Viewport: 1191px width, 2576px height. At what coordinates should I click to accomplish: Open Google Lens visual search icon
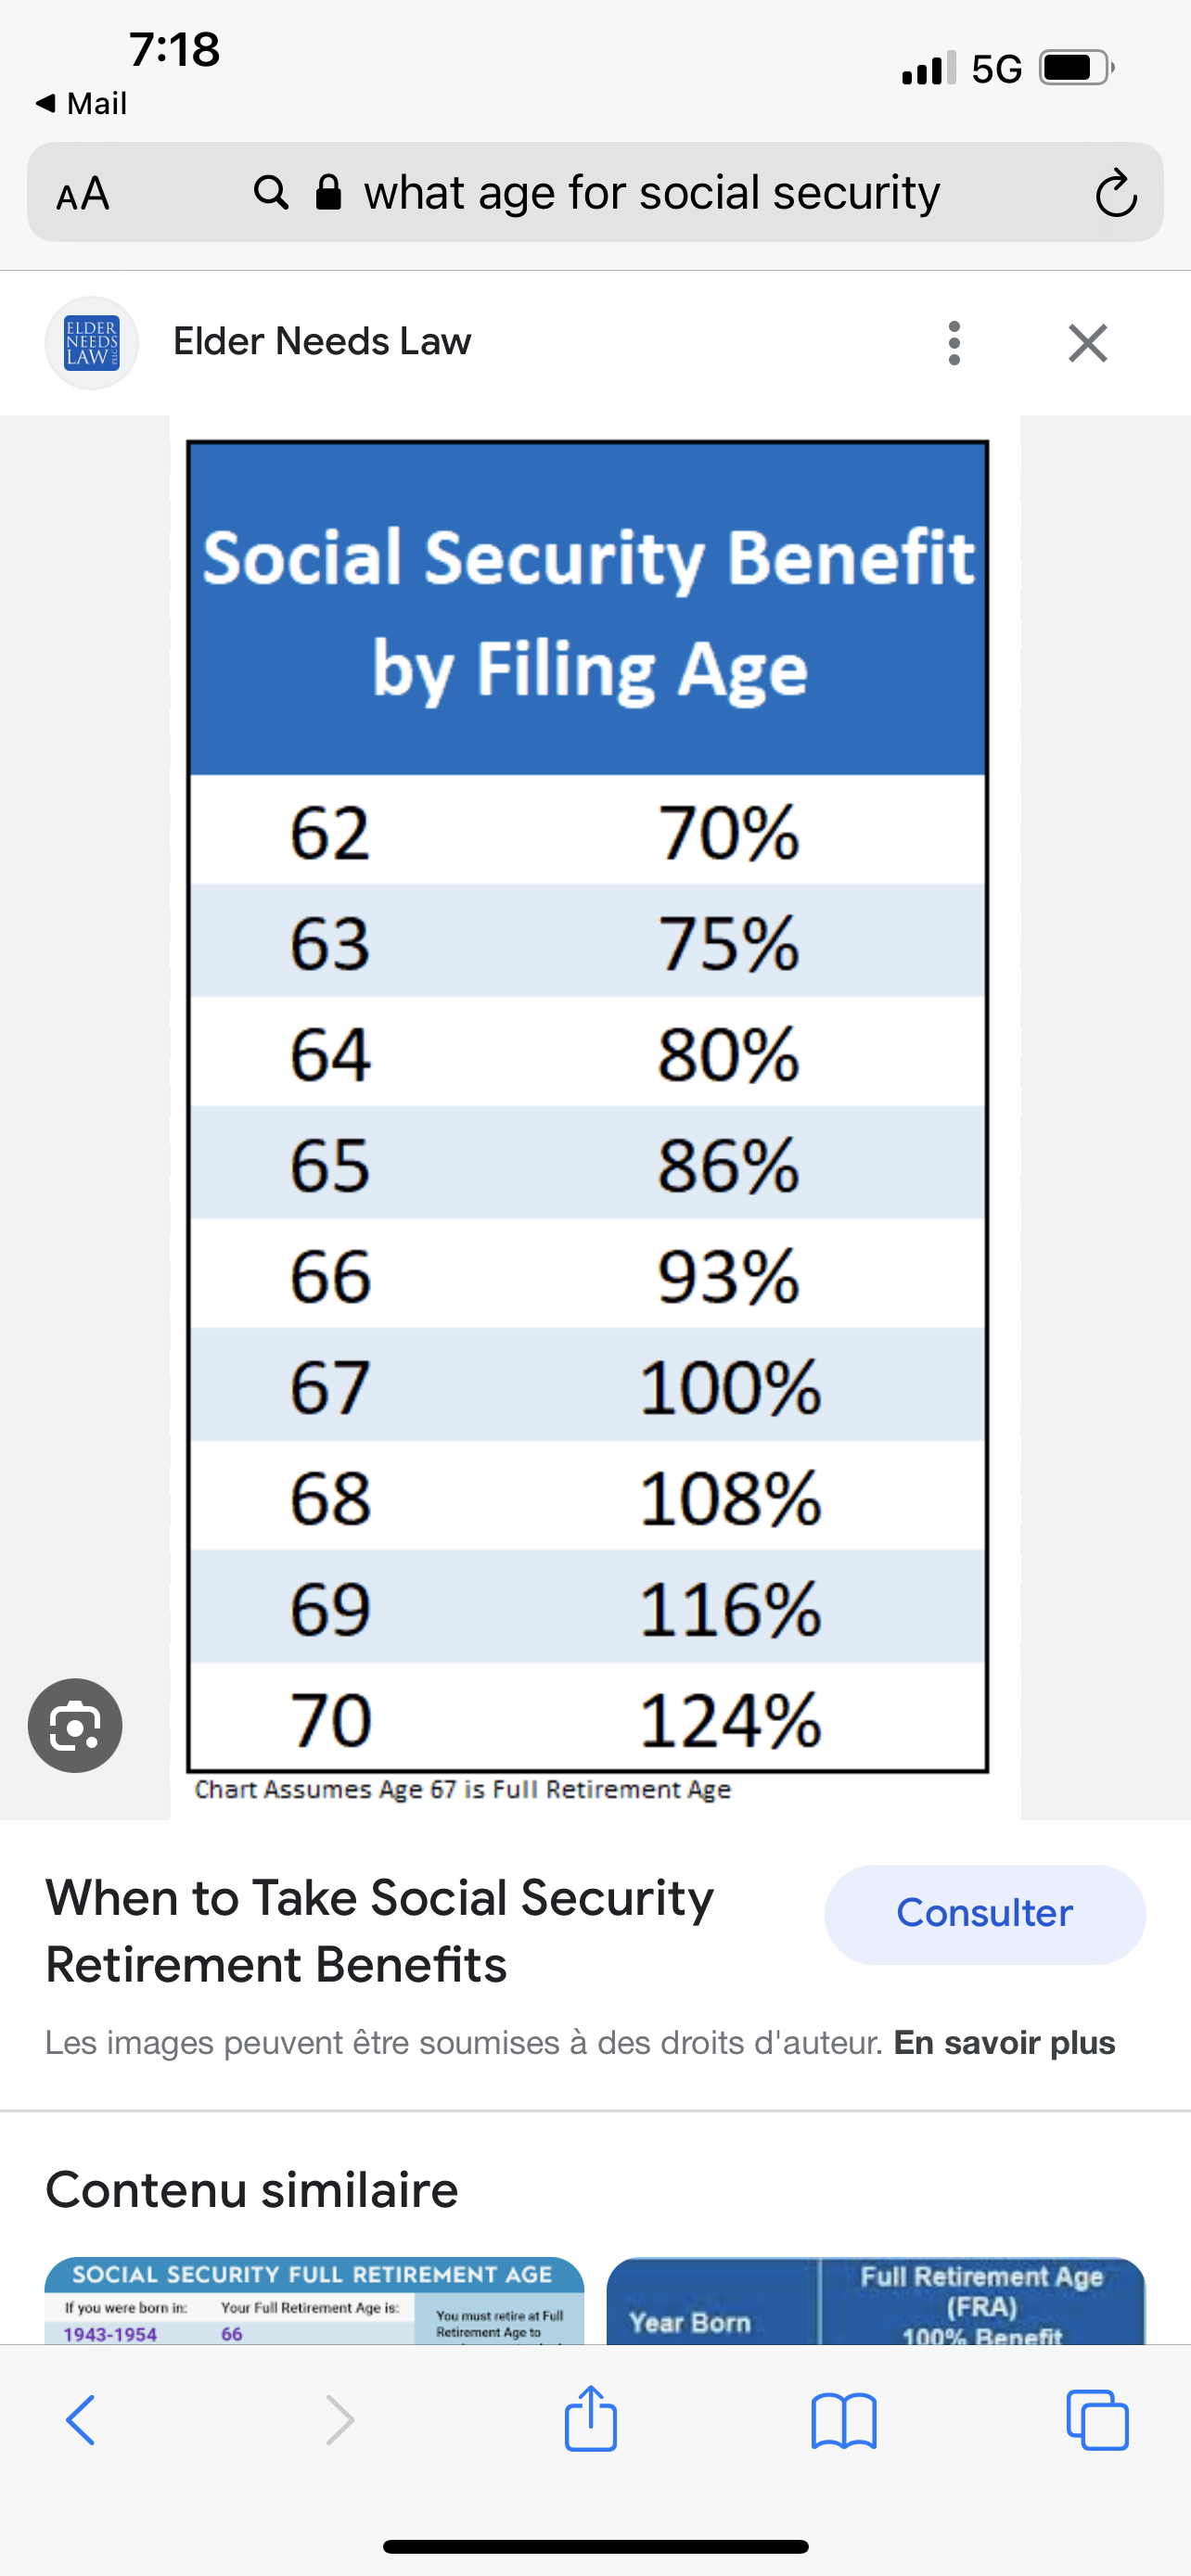coord(75,1725)
